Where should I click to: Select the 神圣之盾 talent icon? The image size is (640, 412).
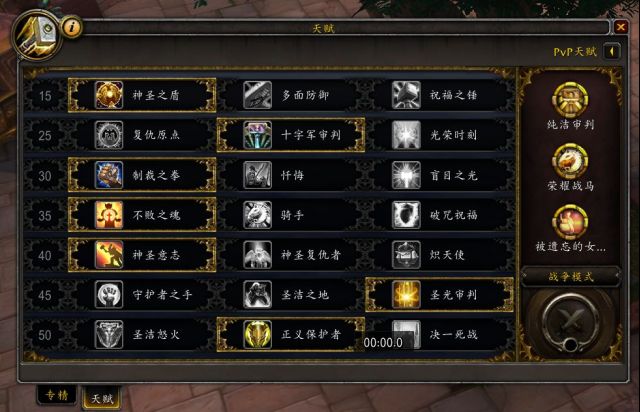point(109,95)
